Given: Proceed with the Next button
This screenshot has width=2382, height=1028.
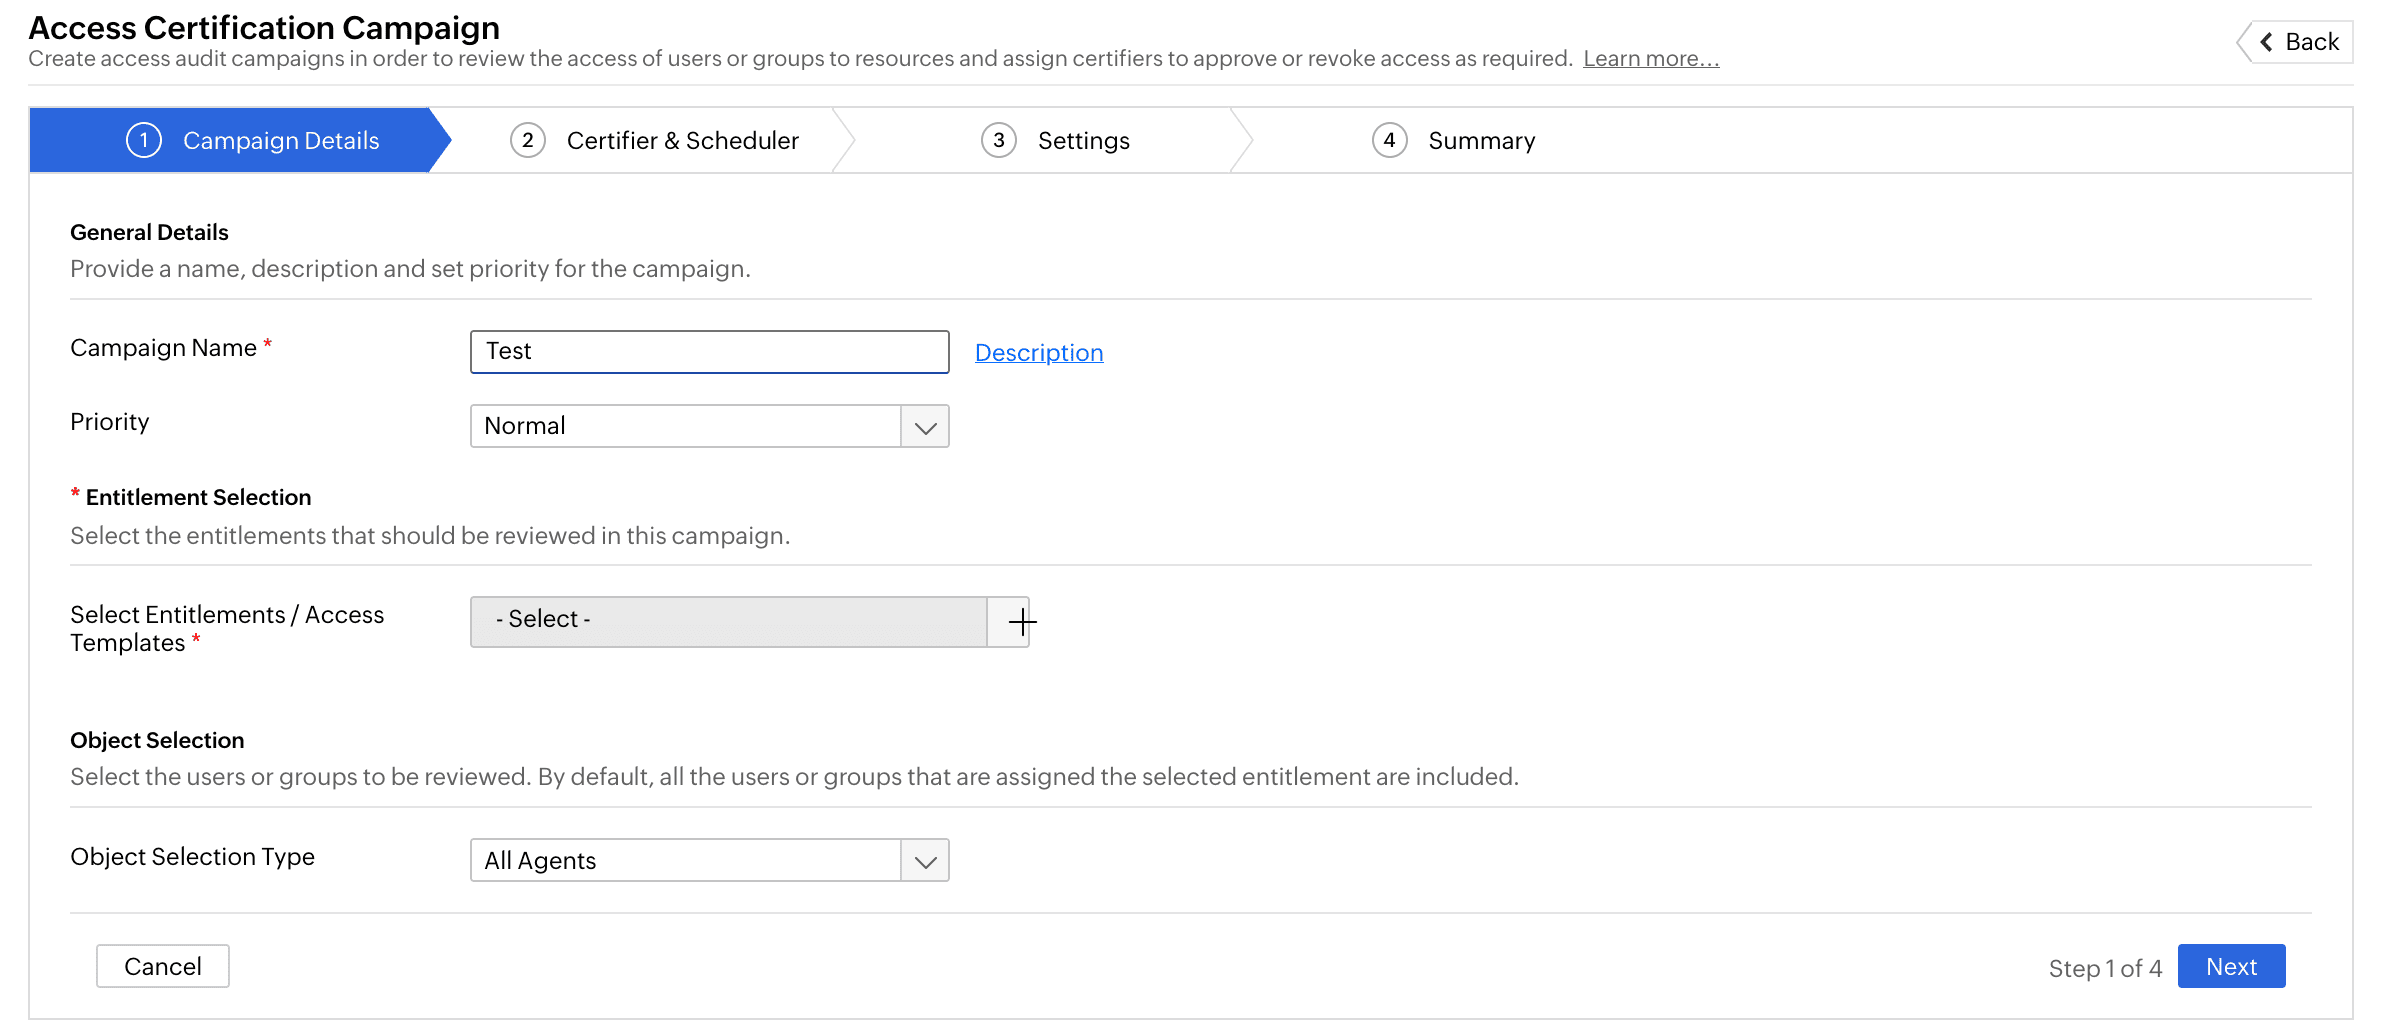Looking at the screenshot, I should (x=2231, y=966).
